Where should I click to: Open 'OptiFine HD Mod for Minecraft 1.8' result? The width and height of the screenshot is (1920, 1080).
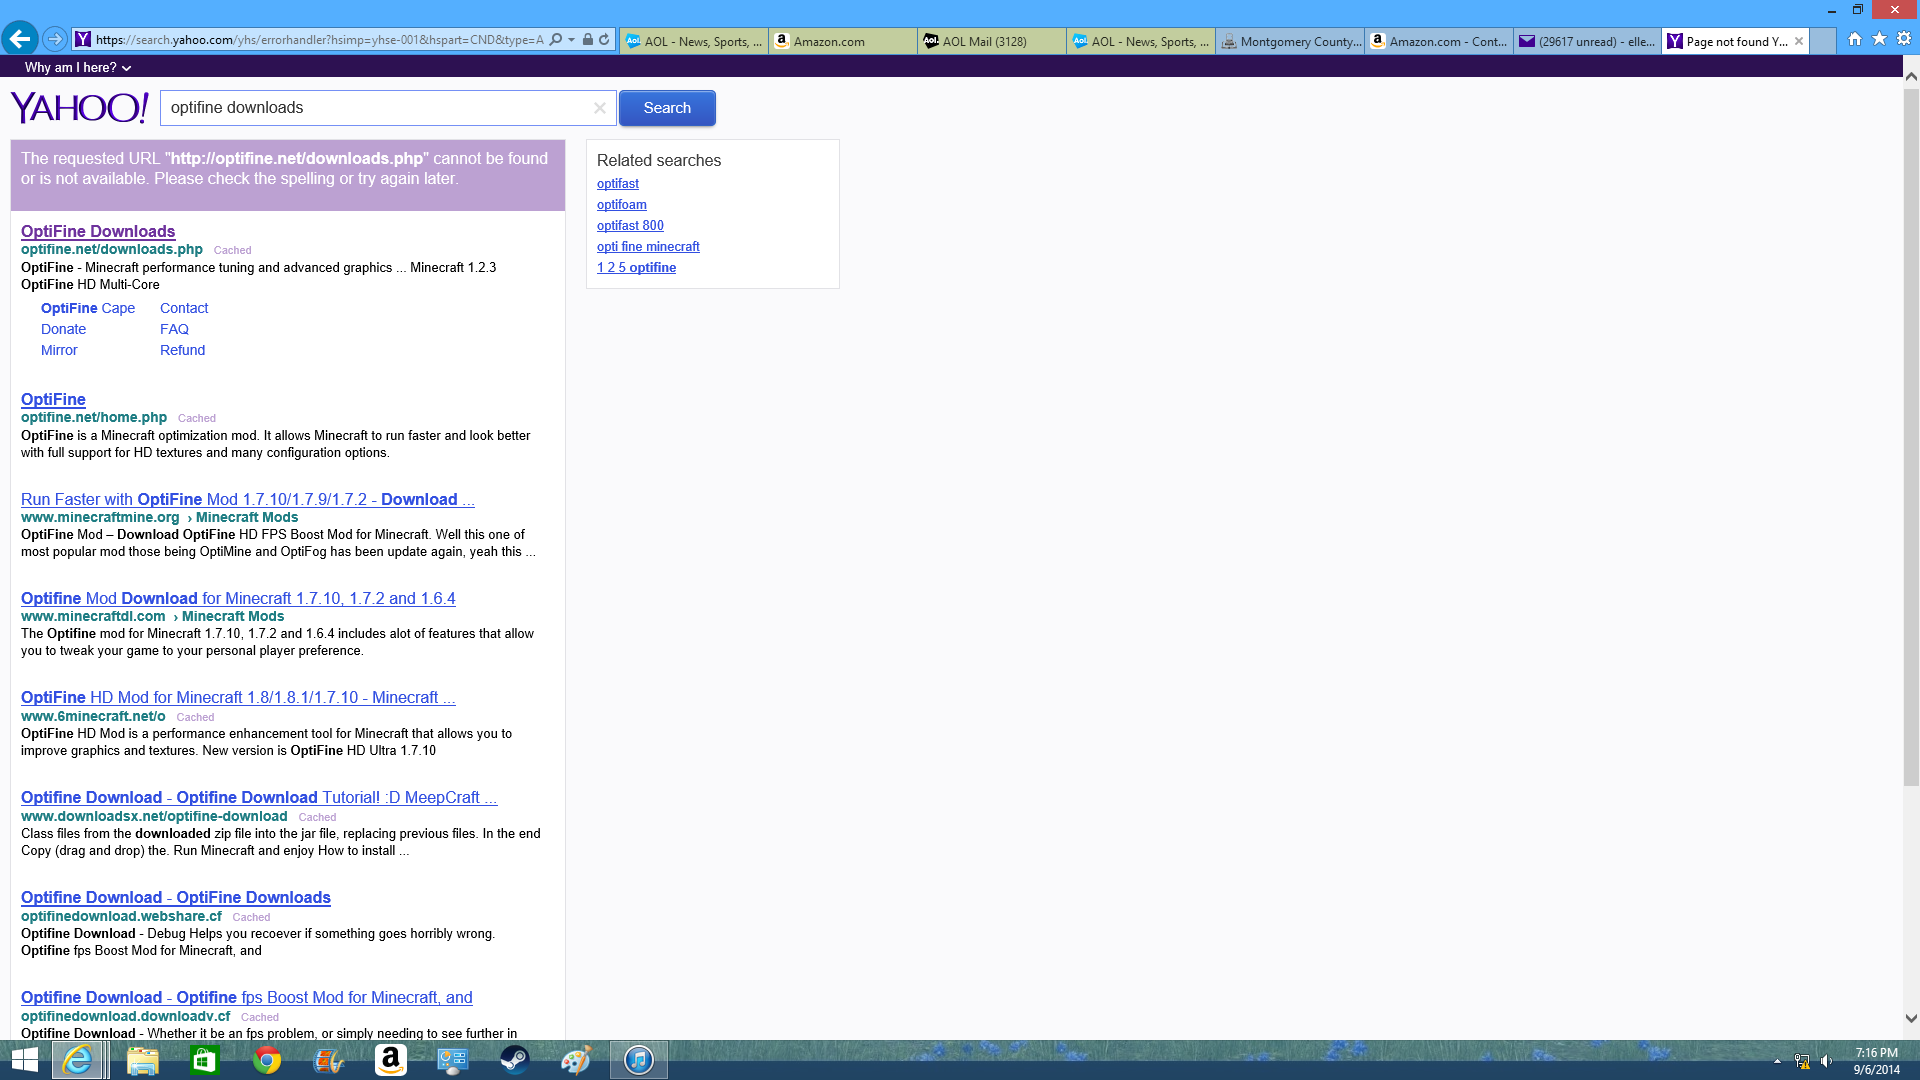(x=238, y=697)
